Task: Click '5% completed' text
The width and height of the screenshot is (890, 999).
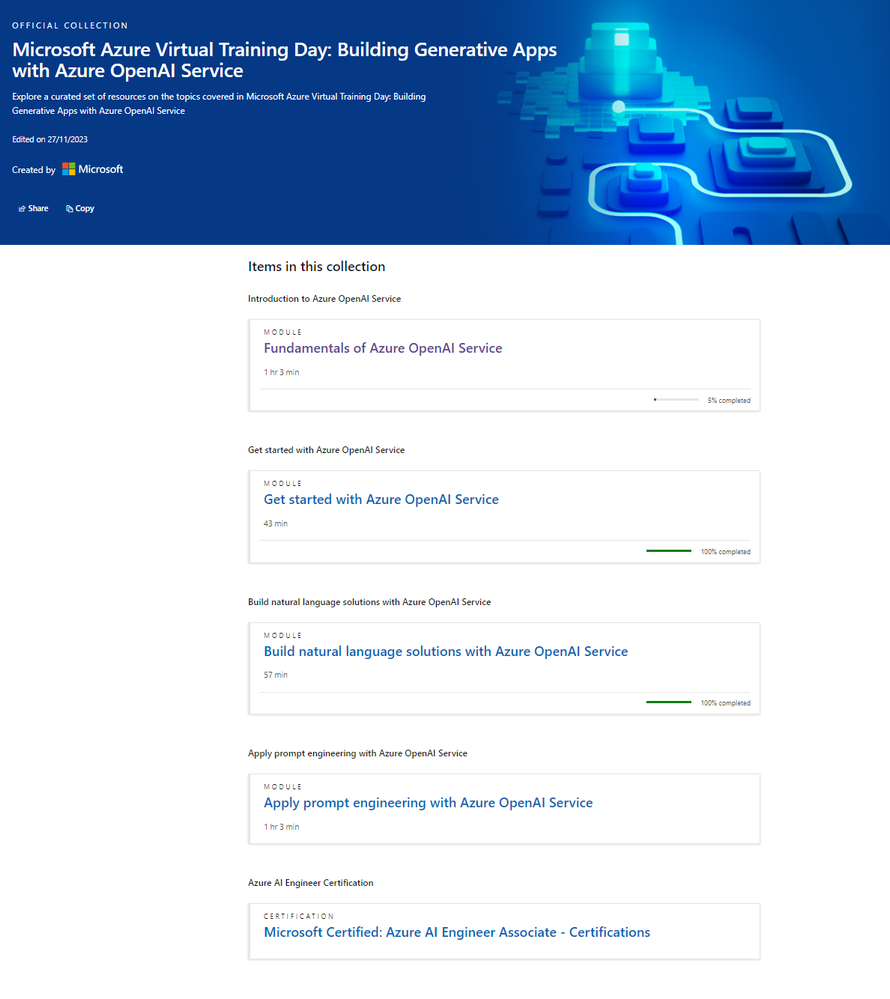Action: 729,401
